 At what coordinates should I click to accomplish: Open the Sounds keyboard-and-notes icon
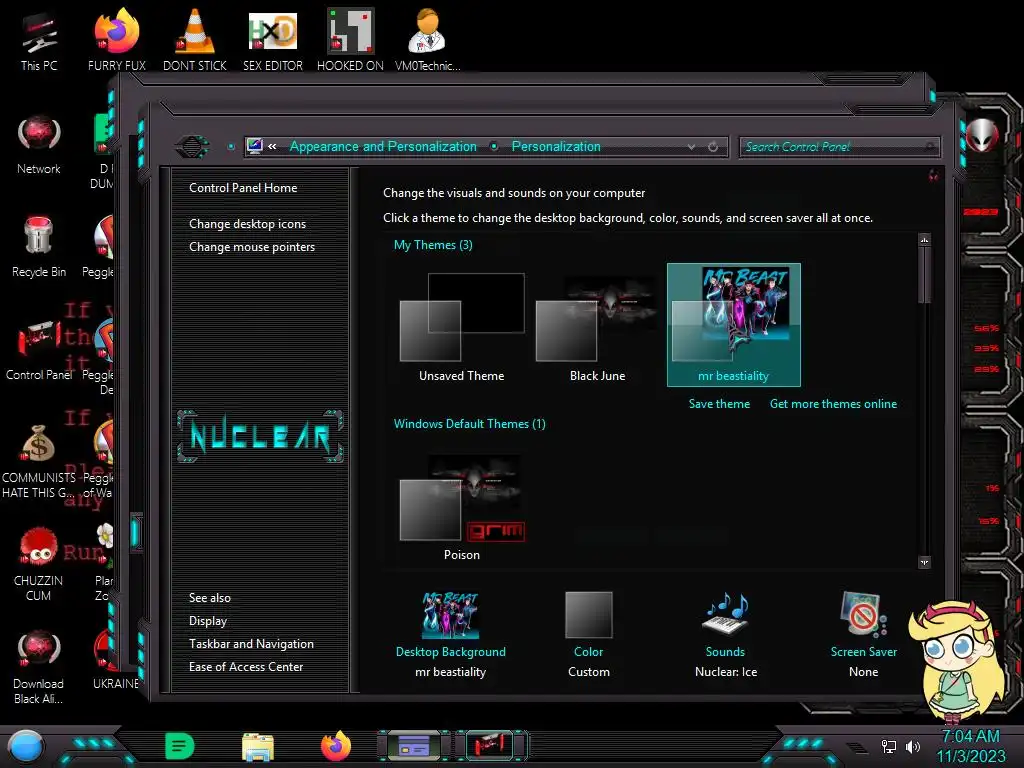click(x=725, y=615)
